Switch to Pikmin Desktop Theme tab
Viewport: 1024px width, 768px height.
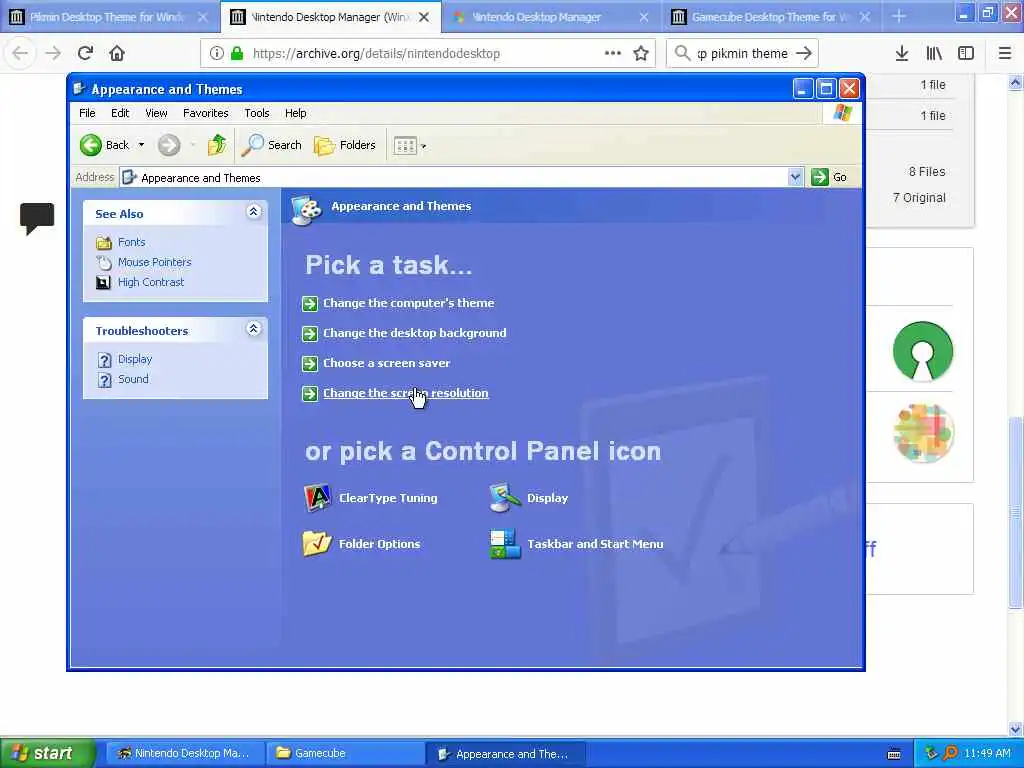(x=110, y=17)
